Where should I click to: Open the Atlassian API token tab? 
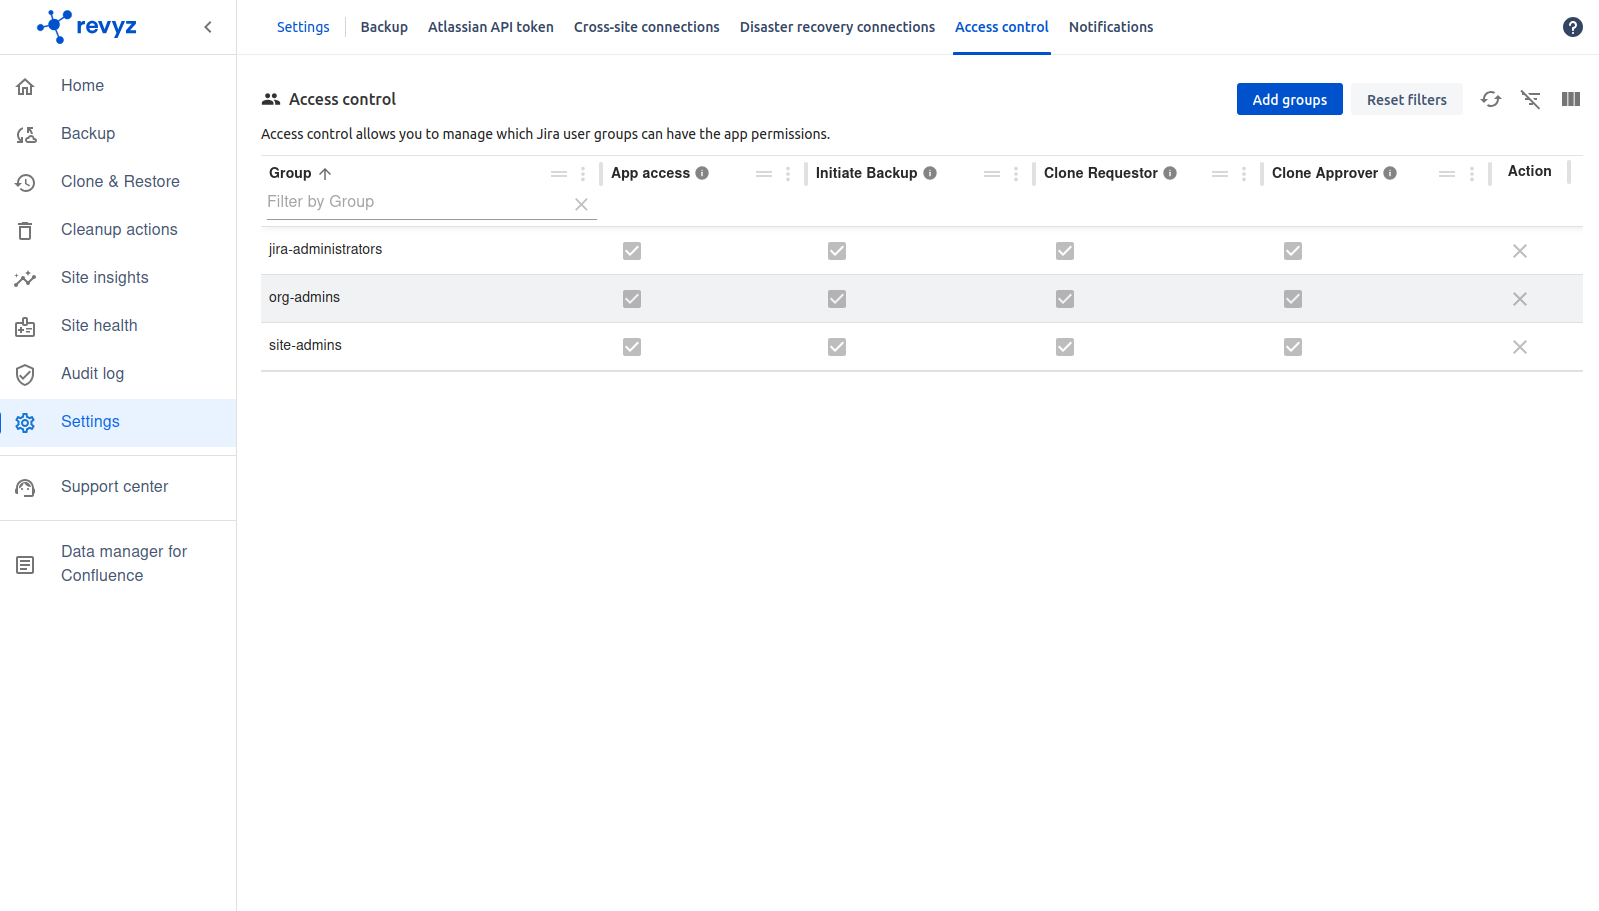[490, 27]
